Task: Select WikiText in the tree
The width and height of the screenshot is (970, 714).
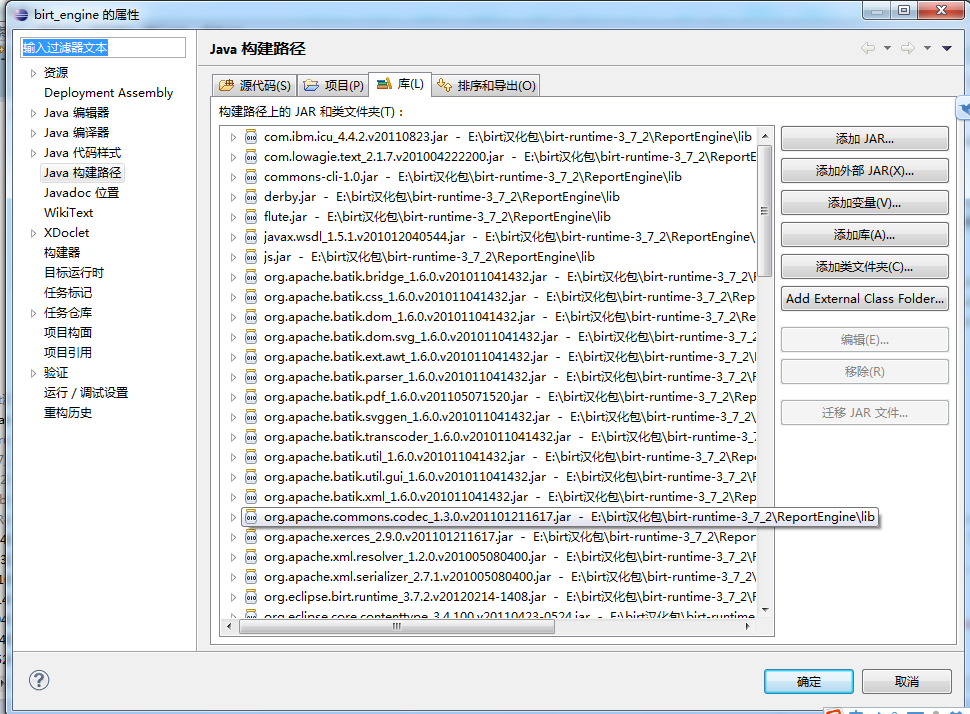Action: tap(68, 213)
